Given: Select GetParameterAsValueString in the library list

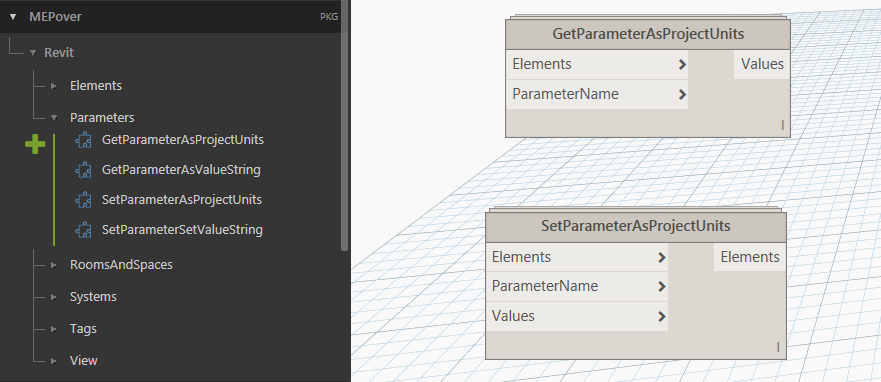Looking at the screenshot, I should [x=181, y=170].
